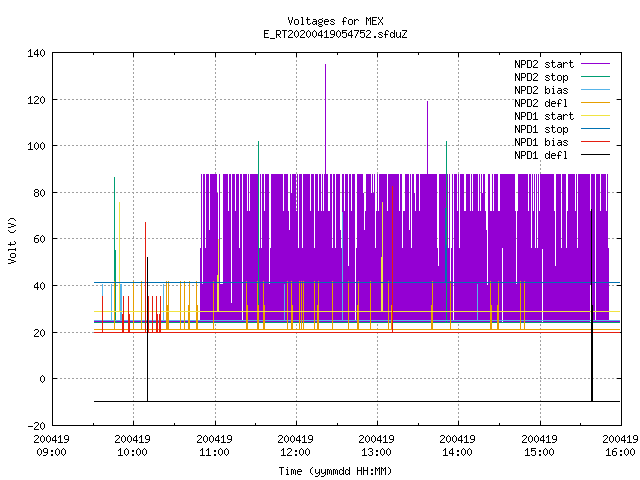The width and height of the screenshot is (640, 480).
Task: Click the 'NPD1 bias' legend label
Action: tap(541, 142)
